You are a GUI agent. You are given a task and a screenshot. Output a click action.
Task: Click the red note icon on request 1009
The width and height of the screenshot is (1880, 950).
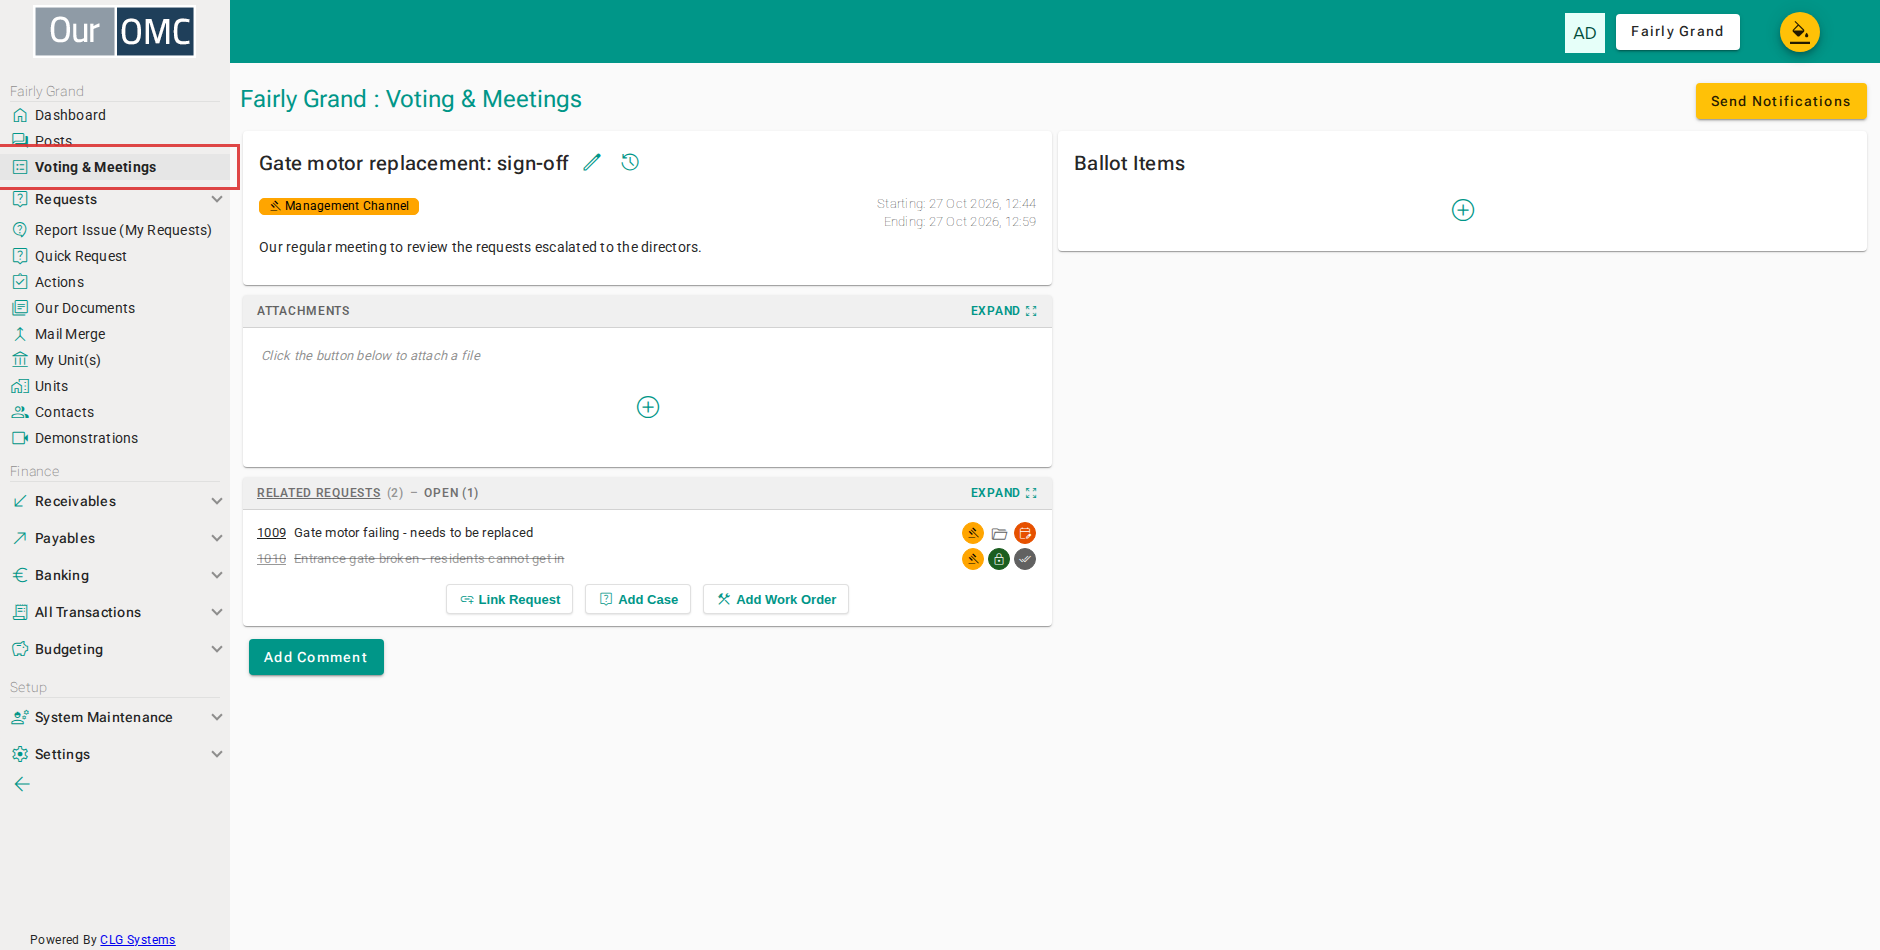click(x=1025, y=533)
